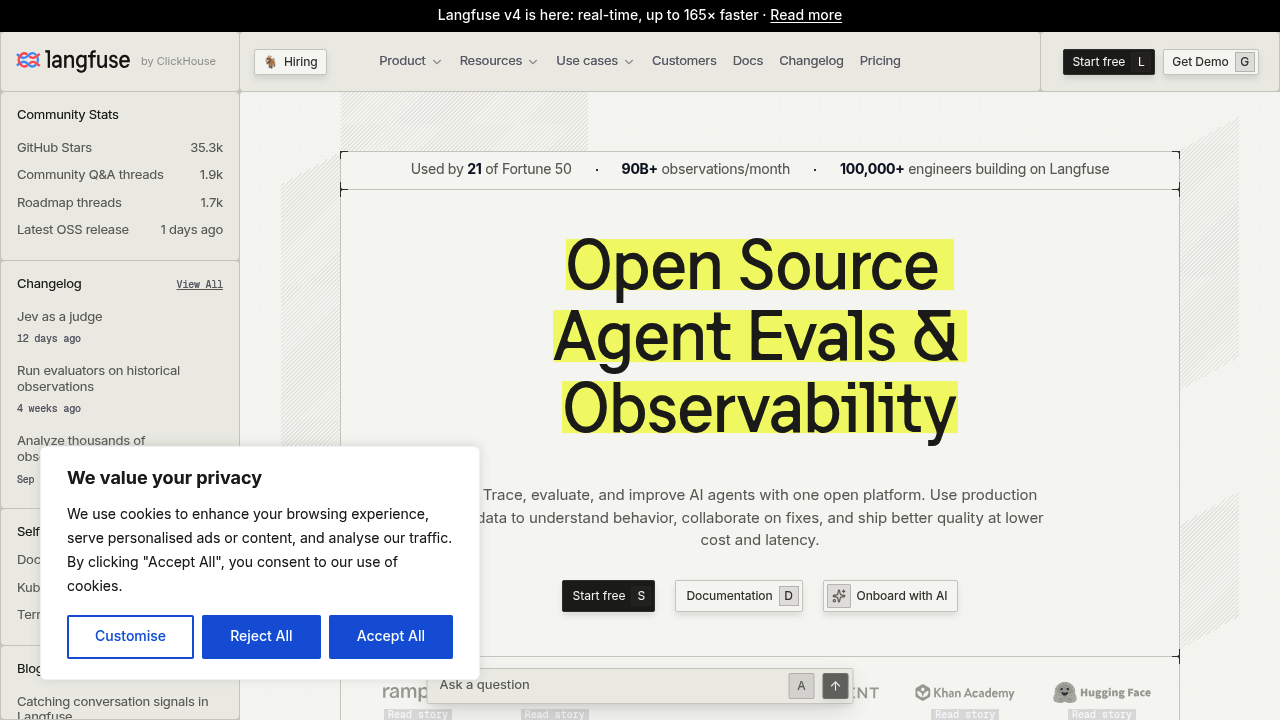Open Roadmap threads stat
1280x720 pixels.
120,203
